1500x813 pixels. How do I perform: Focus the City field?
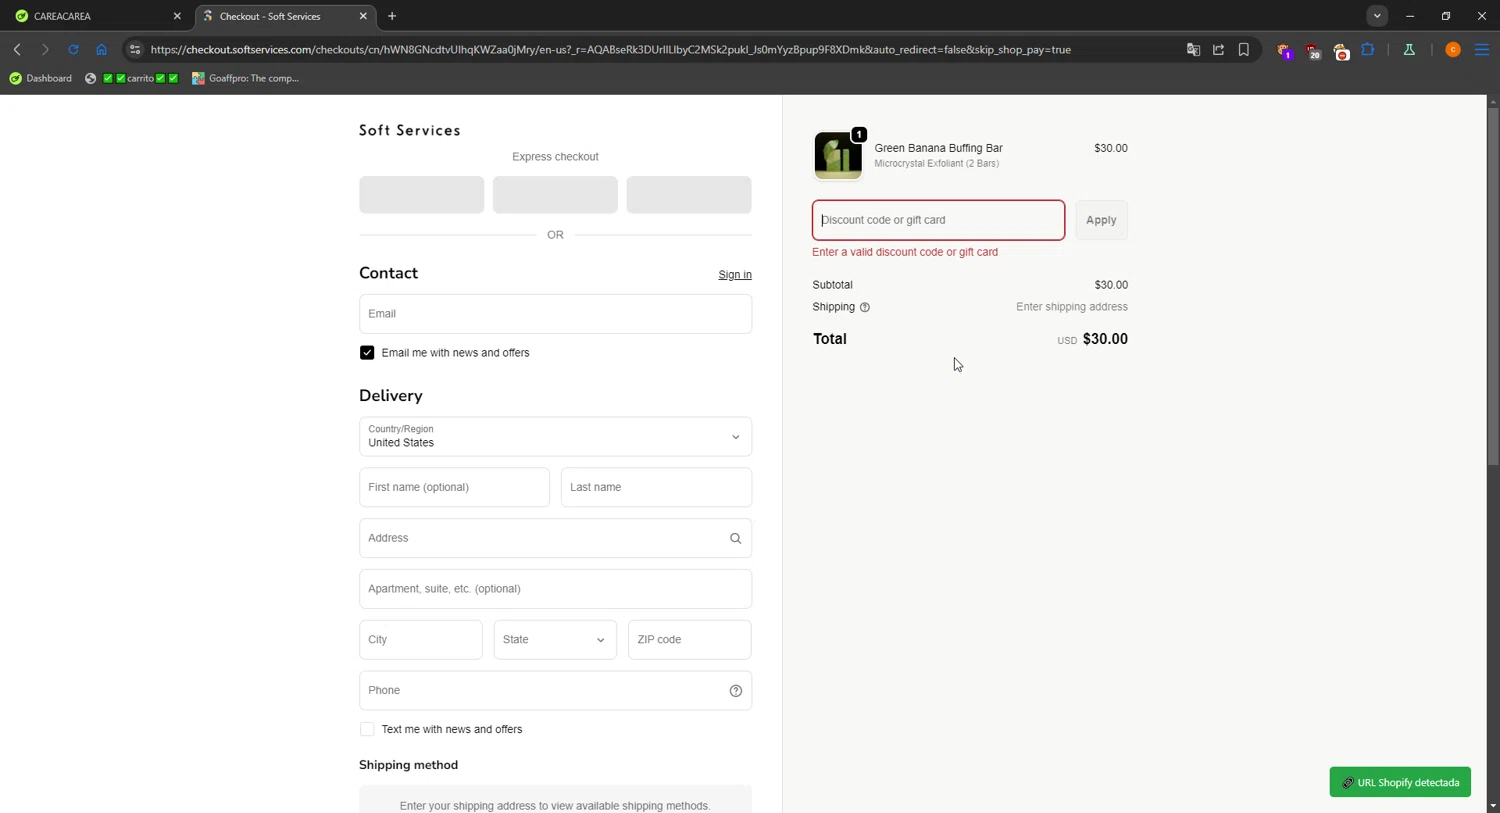click(x=421, y=640)
